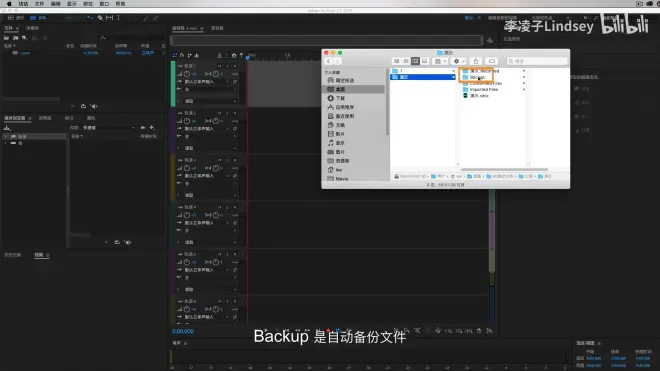Select the Time Selection tool
This screenshot has width=660, height=371.
118,18
